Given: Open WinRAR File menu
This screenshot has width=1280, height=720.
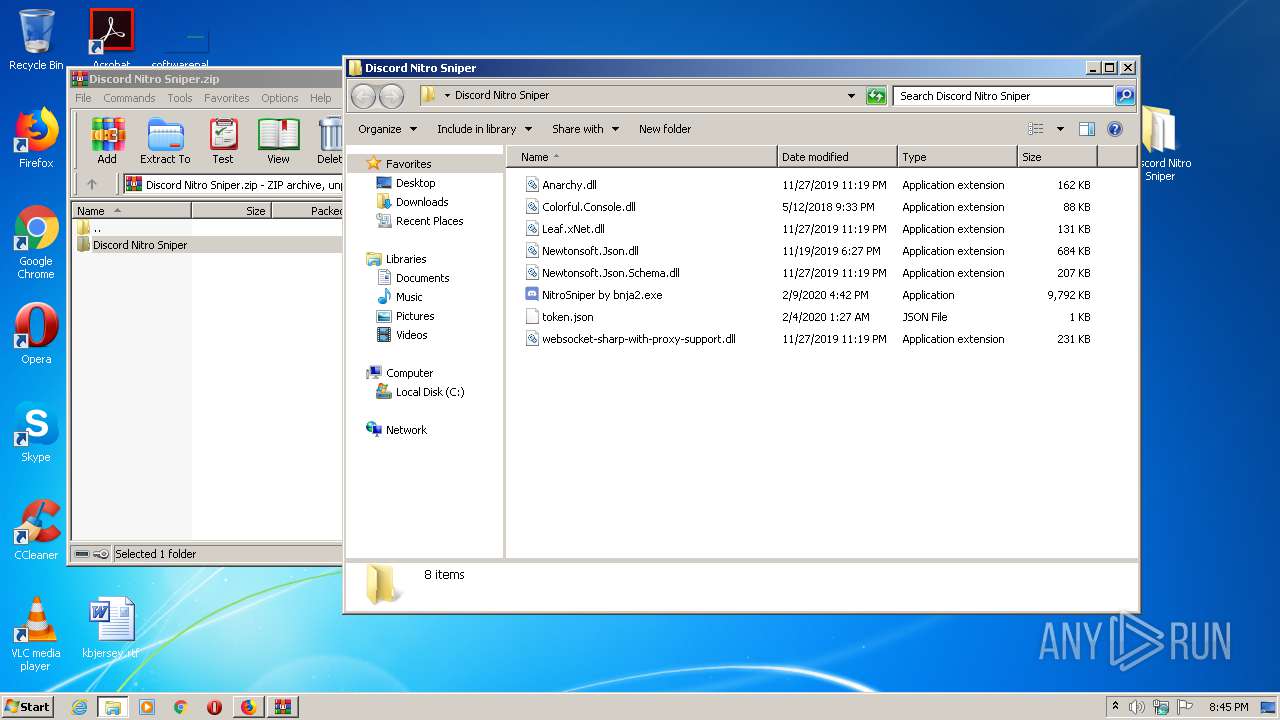Looking at the screenshot, I should pos(83,98).
